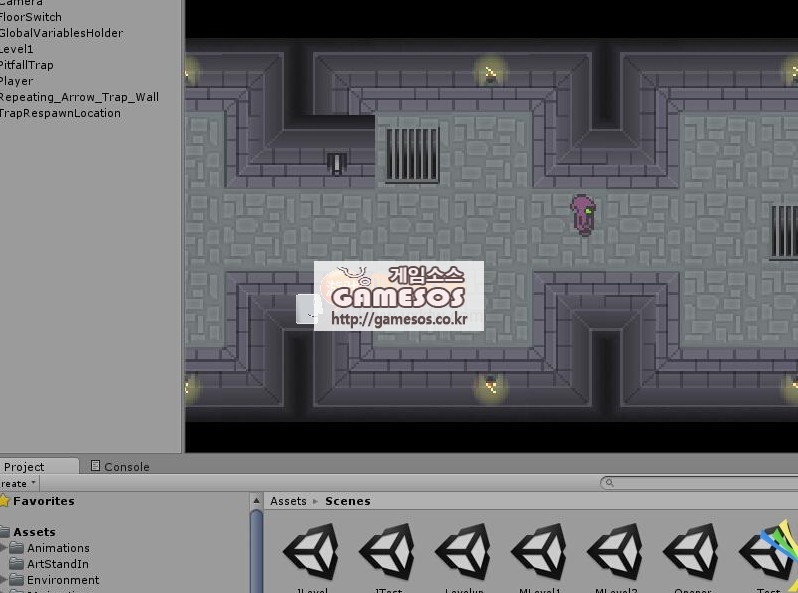Click Scenes in the breadcrumb path
This screenshot has width=798, height=593.
pyautogui.click(x=348, y=501)
